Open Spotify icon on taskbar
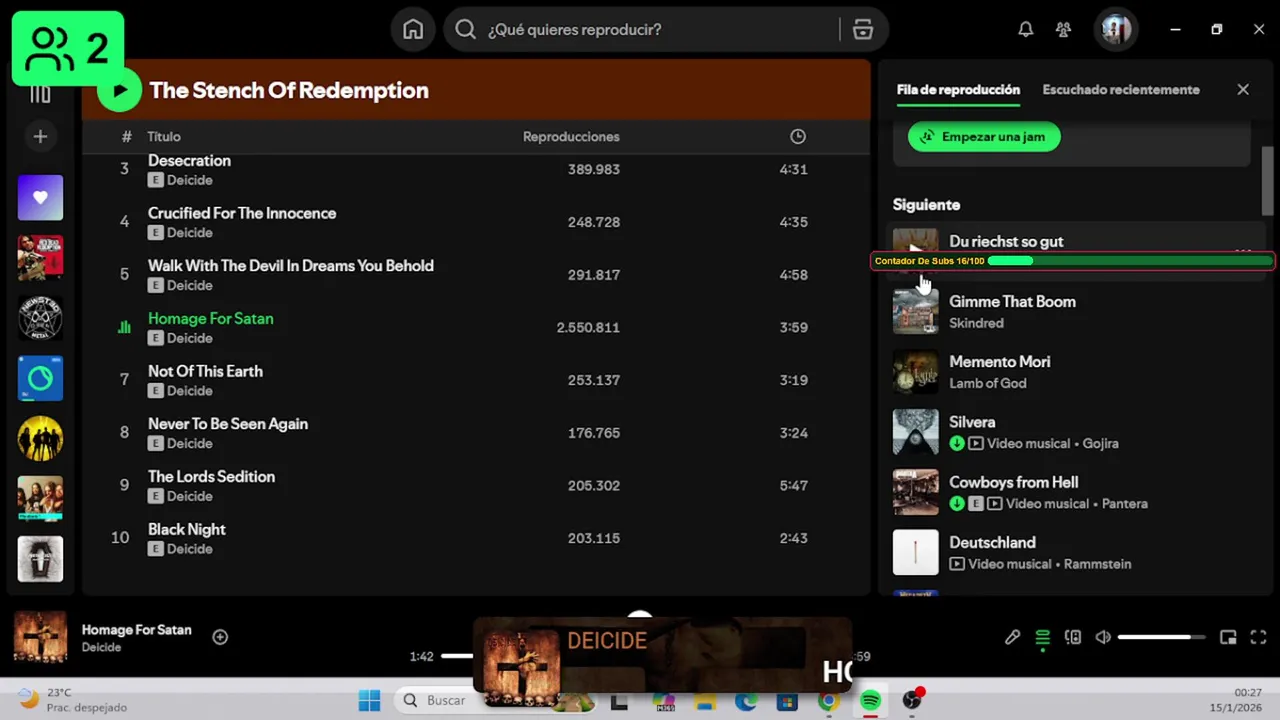Viewport: 1280px width, 720px height. 870,701
